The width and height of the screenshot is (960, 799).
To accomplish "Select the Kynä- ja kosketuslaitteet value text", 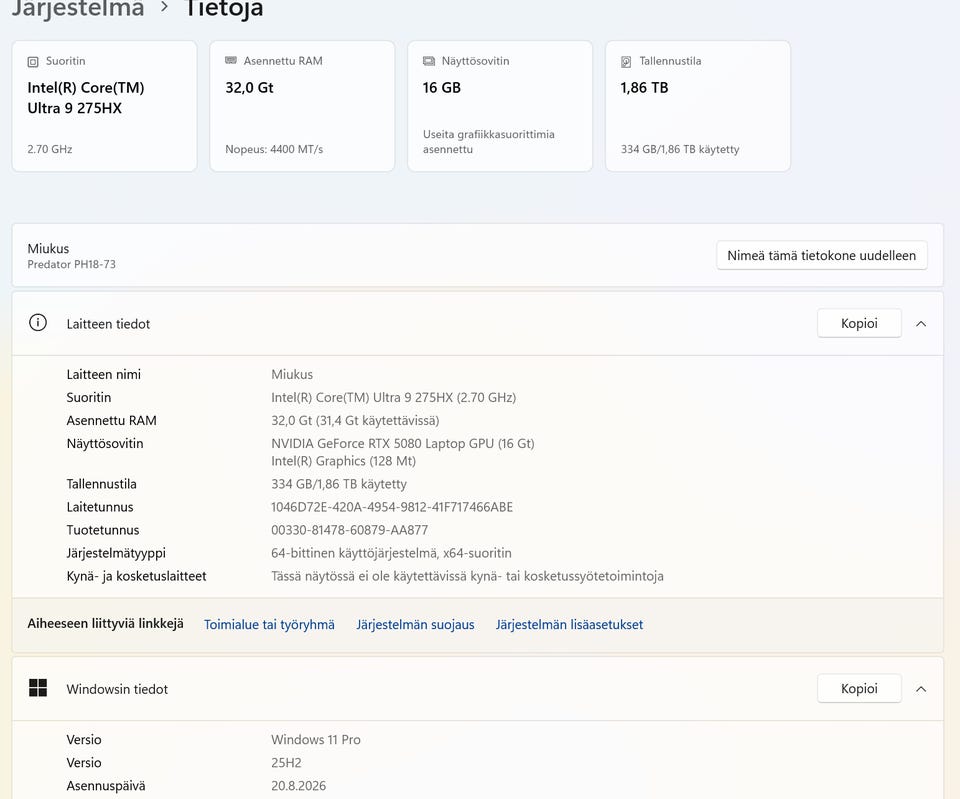I will click(467, 576).
